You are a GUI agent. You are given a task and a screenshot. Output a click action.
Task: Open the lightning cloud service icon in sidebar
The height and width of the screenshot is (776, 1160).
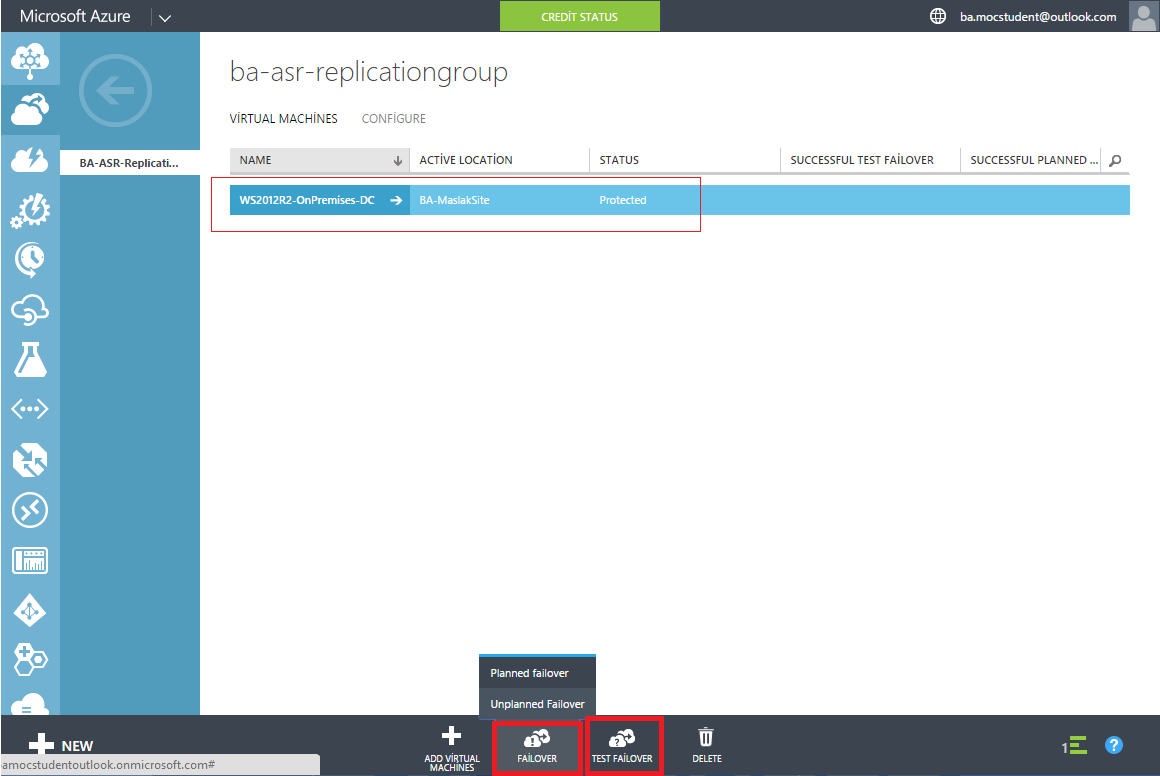pos(30,159)
